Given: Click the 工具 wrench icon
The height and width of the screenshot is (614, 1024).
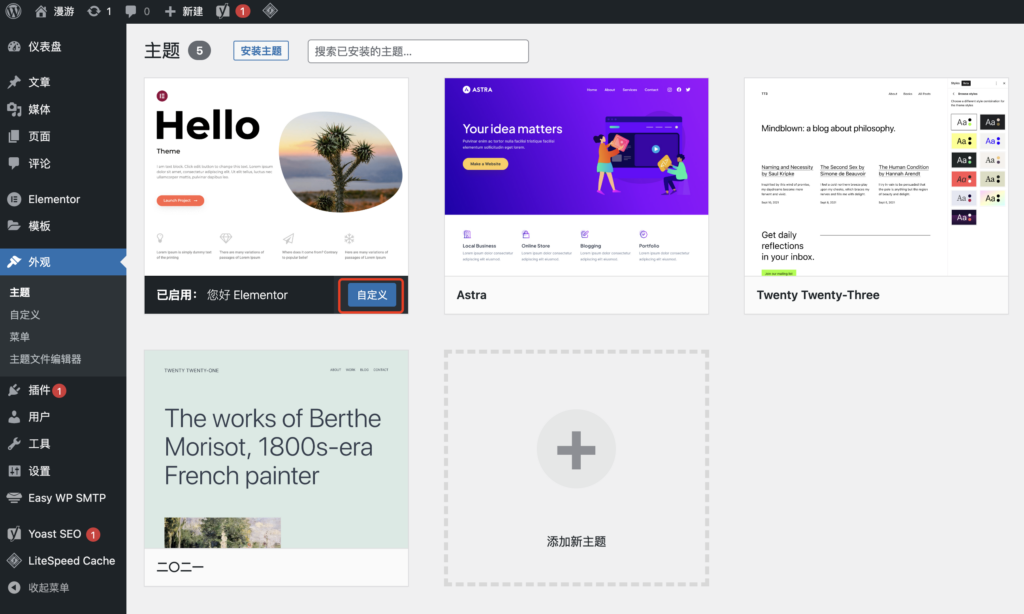Looking at the screenshot, I should point(14,444).
